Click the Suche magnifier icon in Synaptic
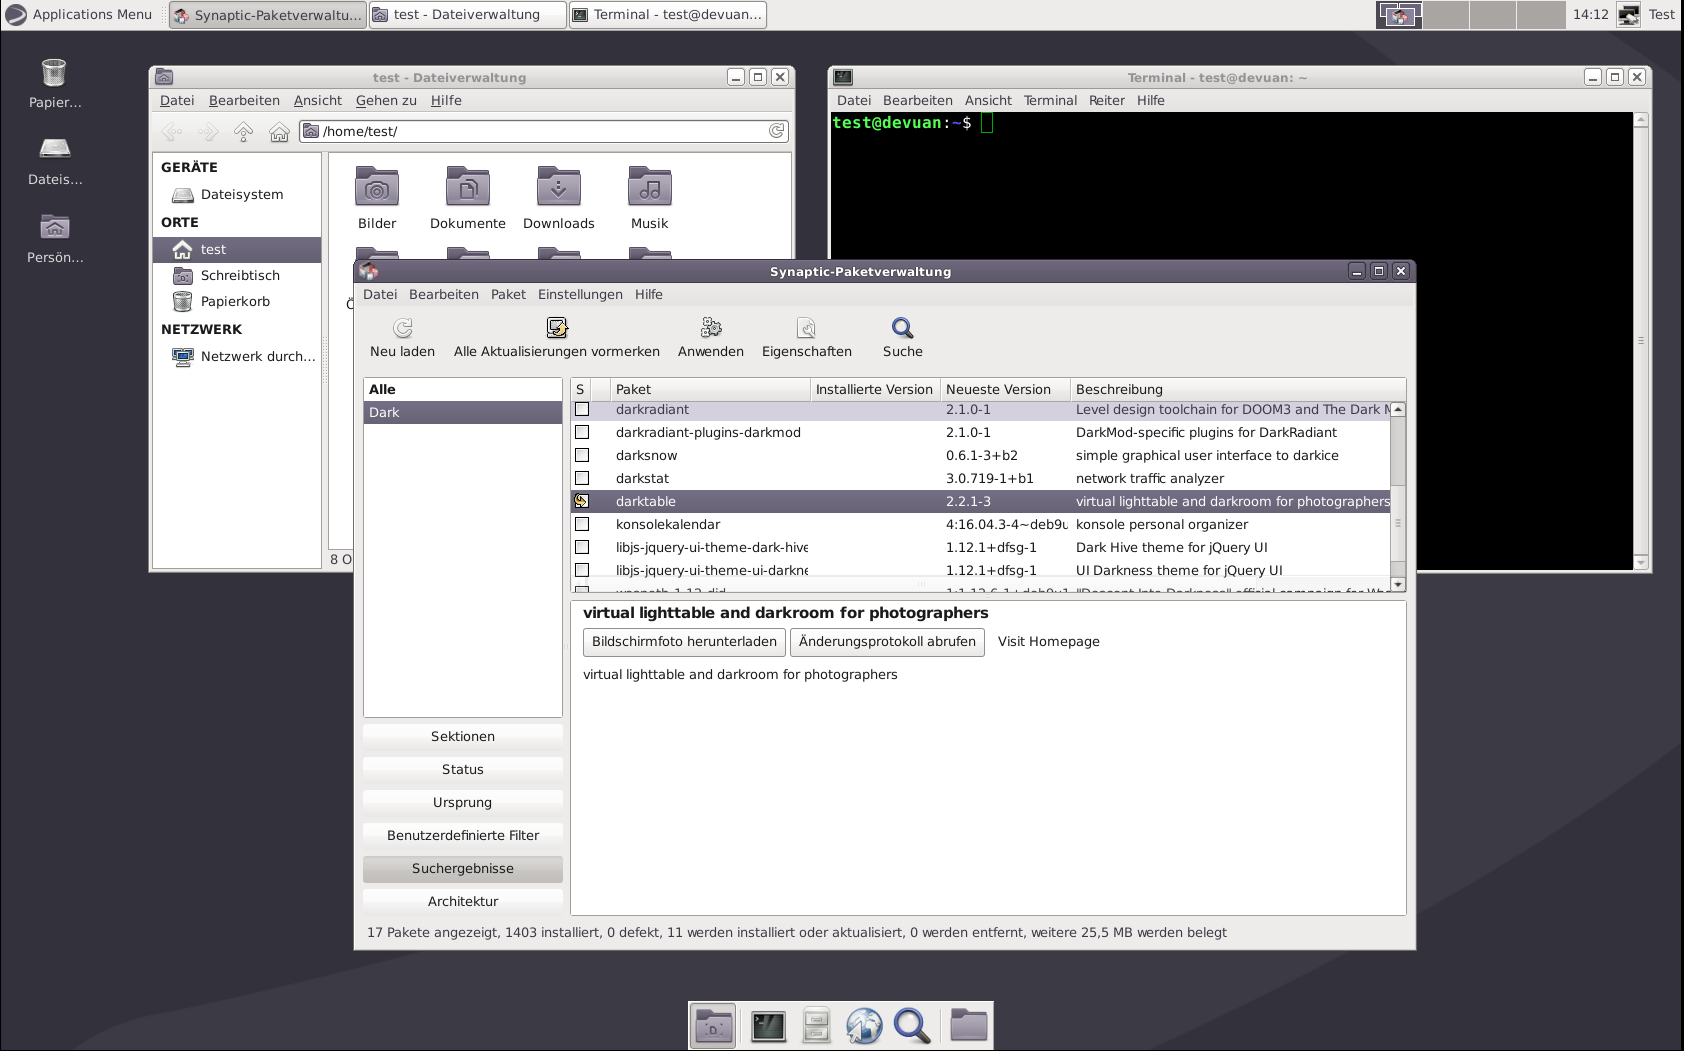Image resolution: width=1684 pixels, height=1051 pixels. tap(902, 328)
